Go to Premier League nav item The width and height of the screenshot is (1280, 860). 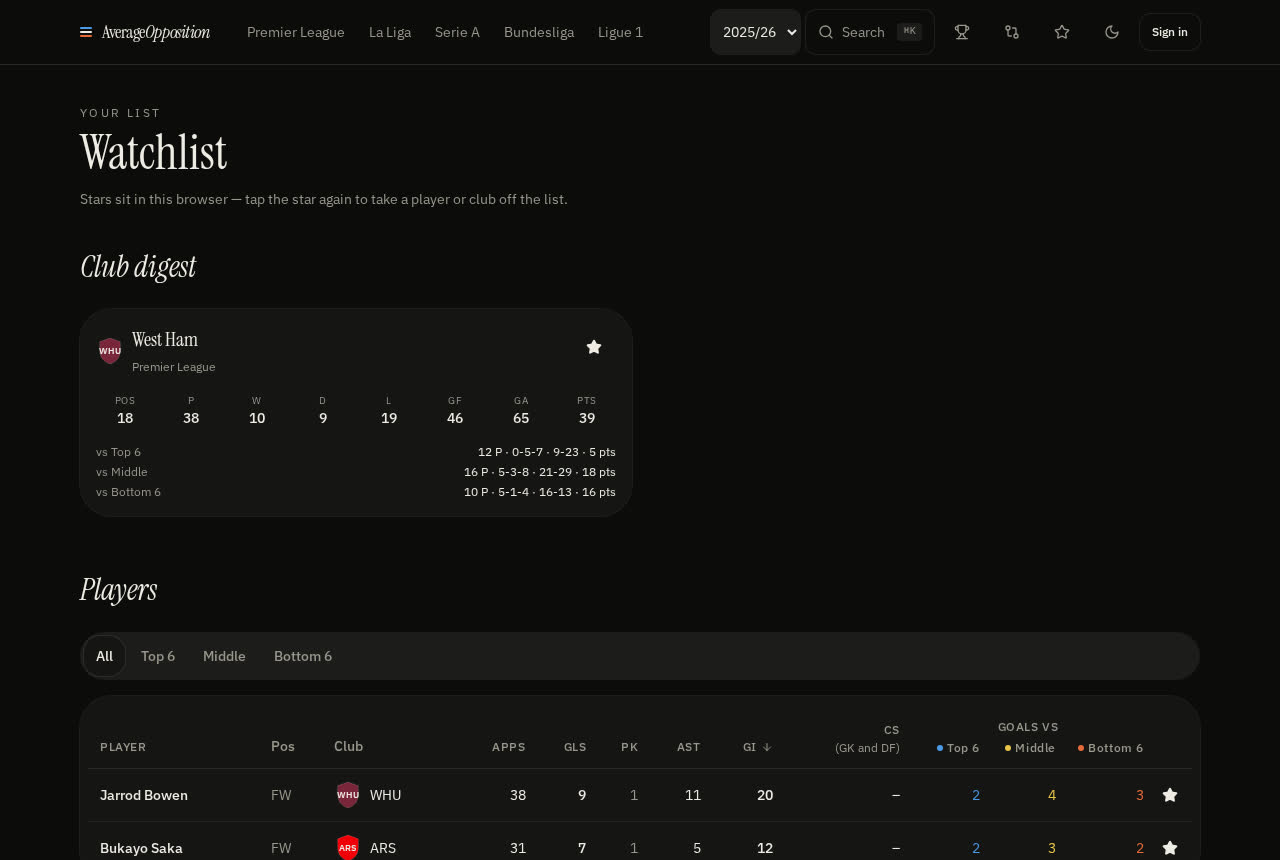296,32
